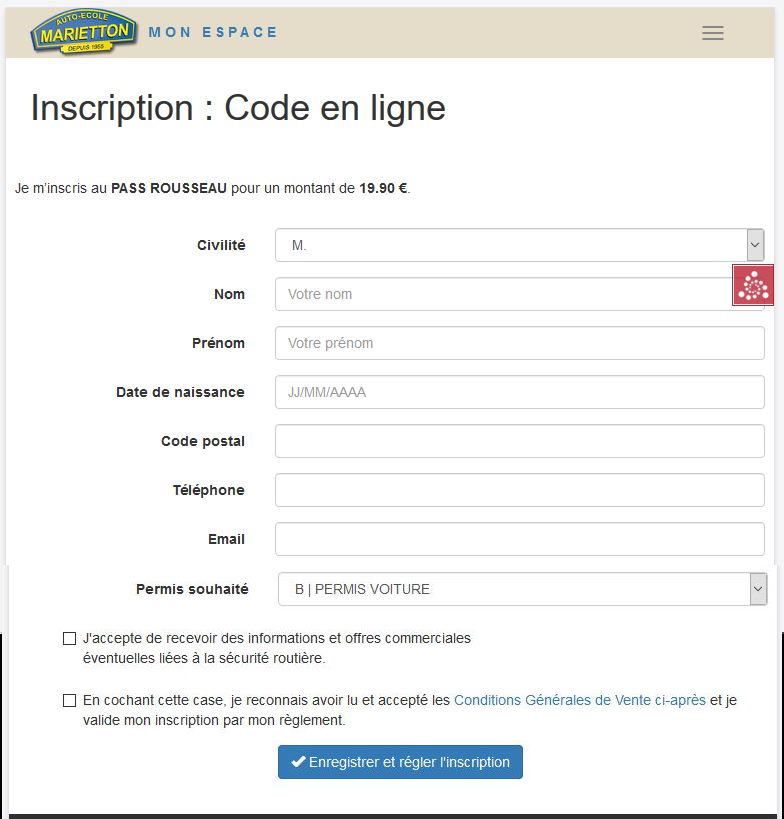Click the checkmark icon on the register button
Image resolution: width=784 pixels, height=819 pixels.
click(298, 762)
